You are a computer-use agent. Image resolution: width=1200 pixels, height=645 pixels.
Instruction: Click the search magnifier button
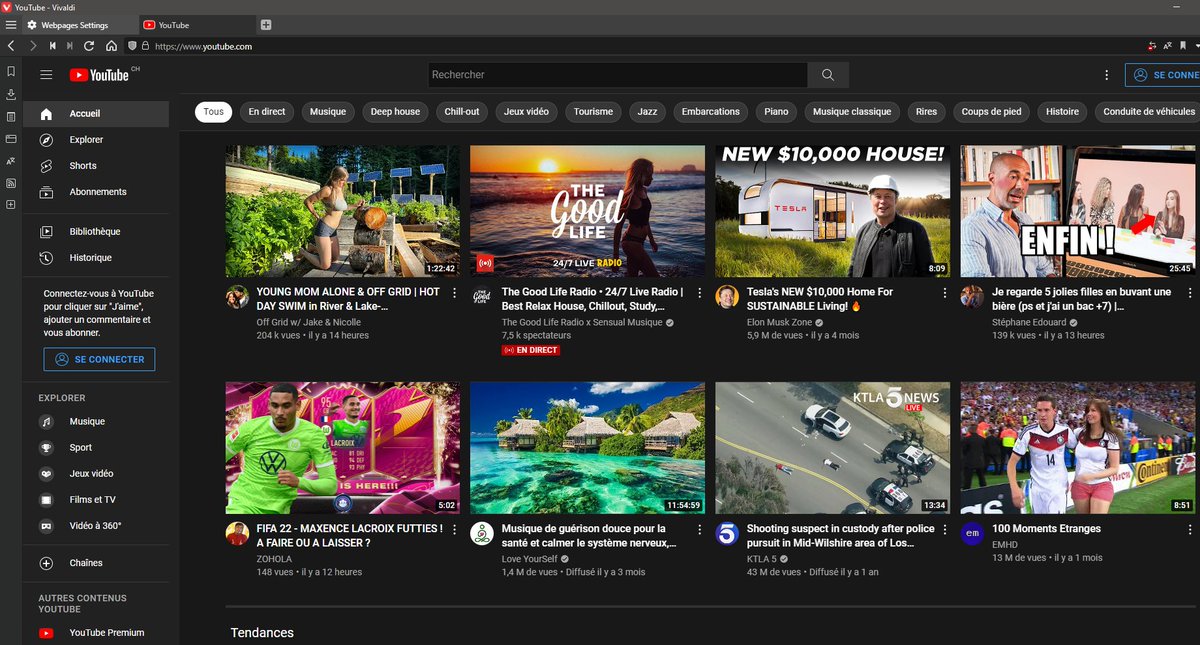tap(828, 75)
